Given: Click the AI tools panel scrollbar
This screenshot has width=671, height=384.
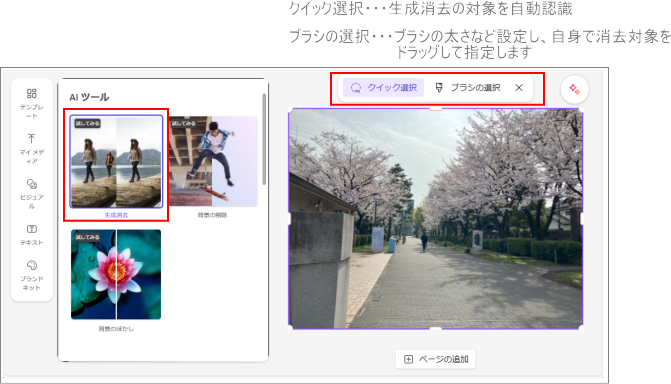Looking at the screenshot, I should [x=264, y=140].
